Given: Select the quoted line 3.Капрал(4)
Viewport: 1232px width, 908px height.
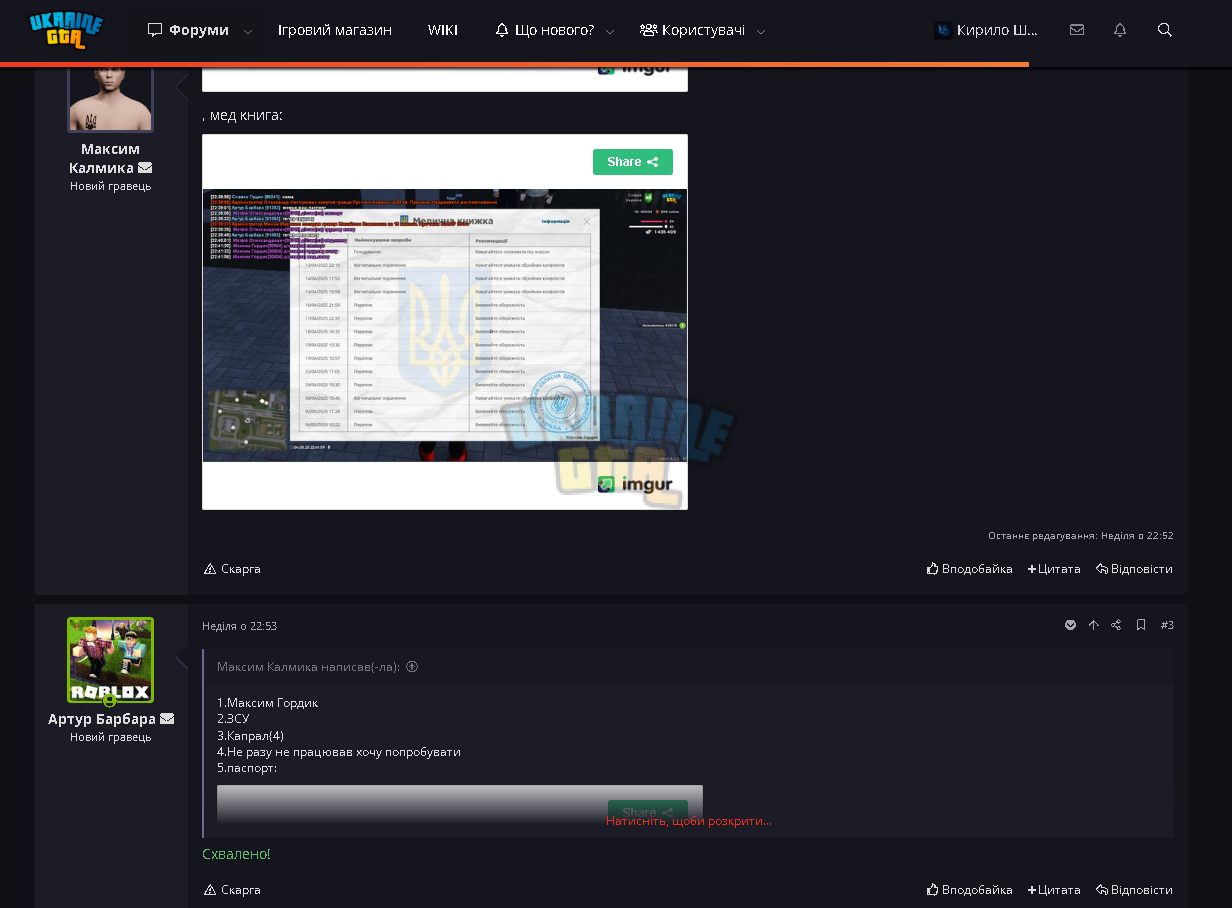Looking at the screenshot, I should point(250,735).
